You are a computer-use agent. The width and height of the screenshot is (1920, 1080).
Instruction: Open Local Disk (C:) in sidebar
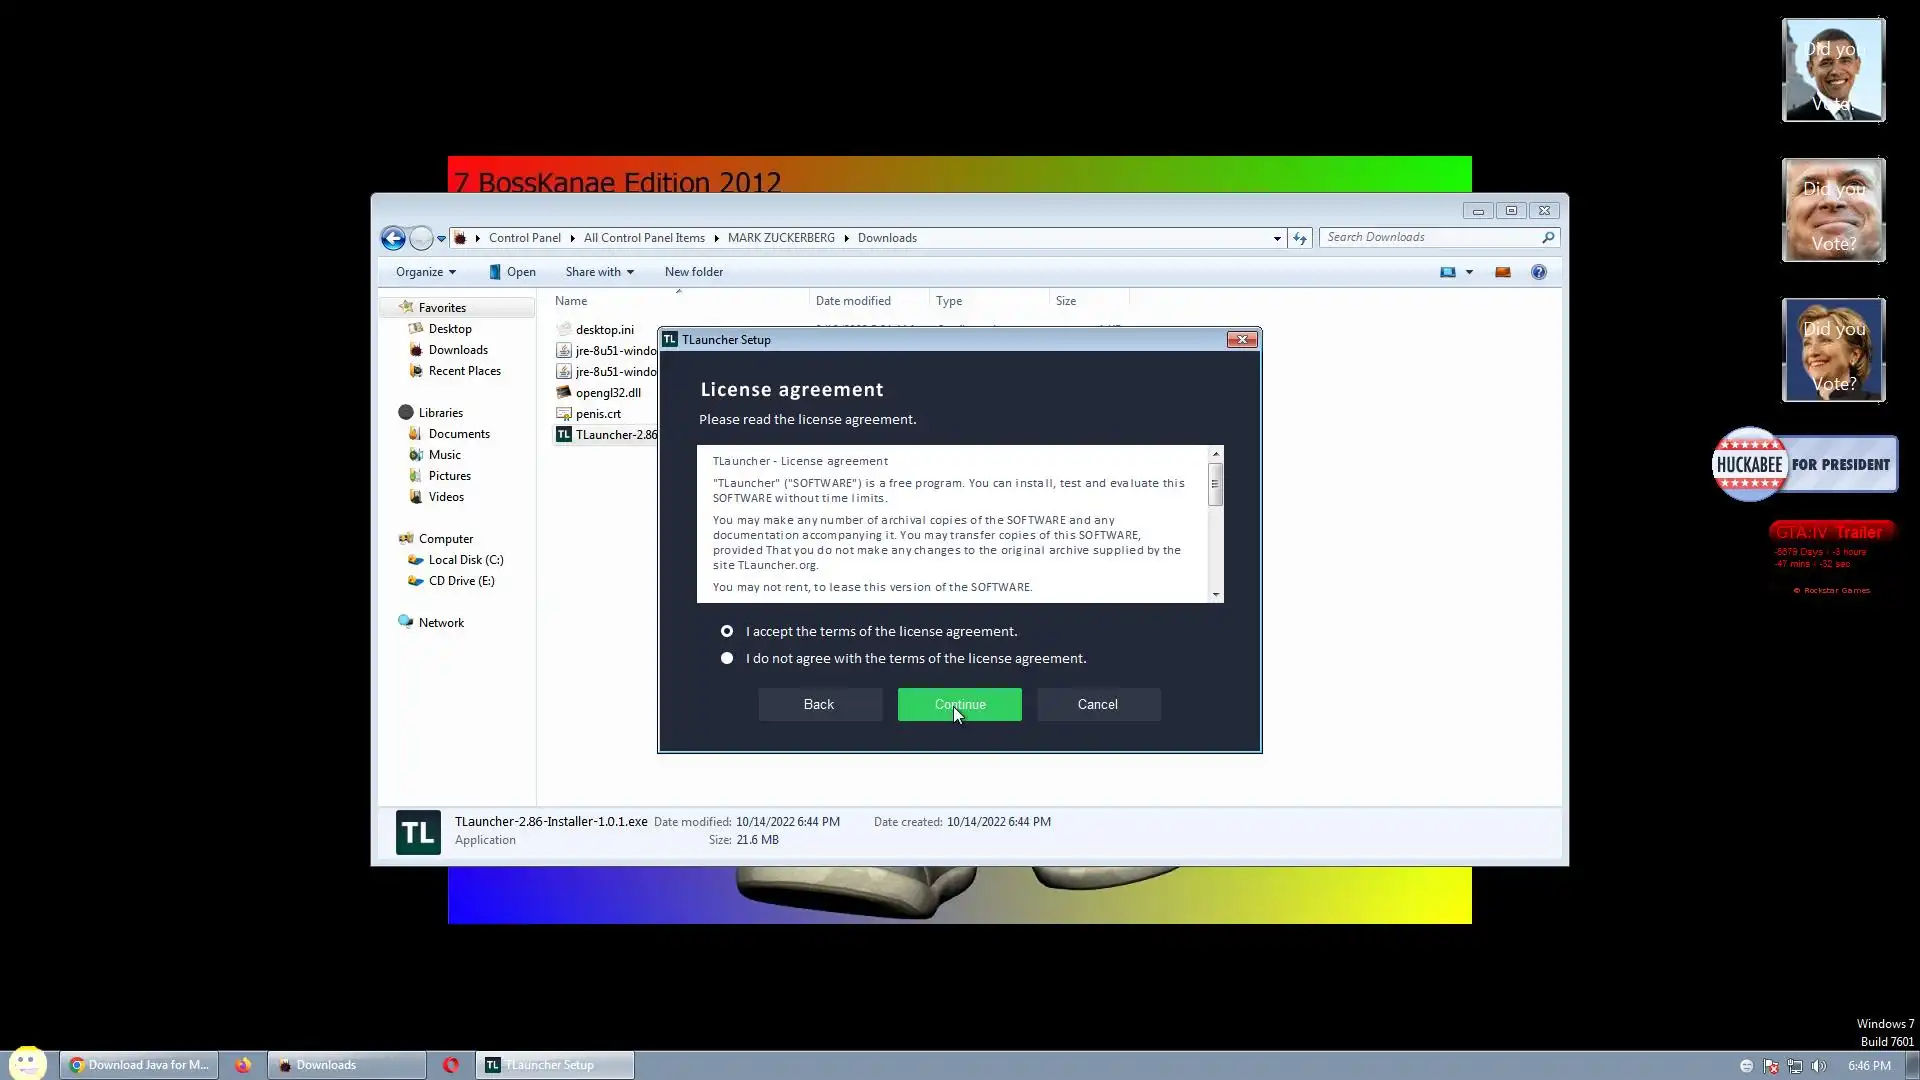465,560
